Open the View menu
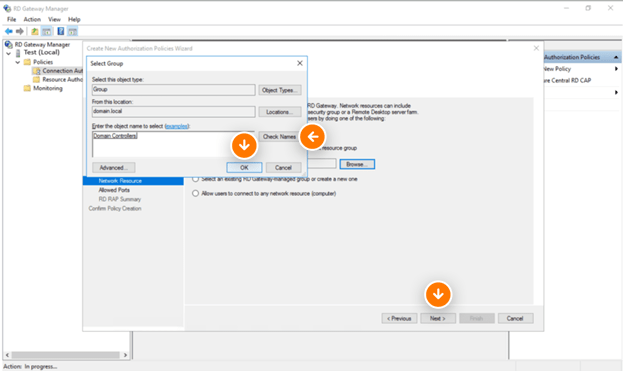The image size is (623, 371). tap(54, 19)
